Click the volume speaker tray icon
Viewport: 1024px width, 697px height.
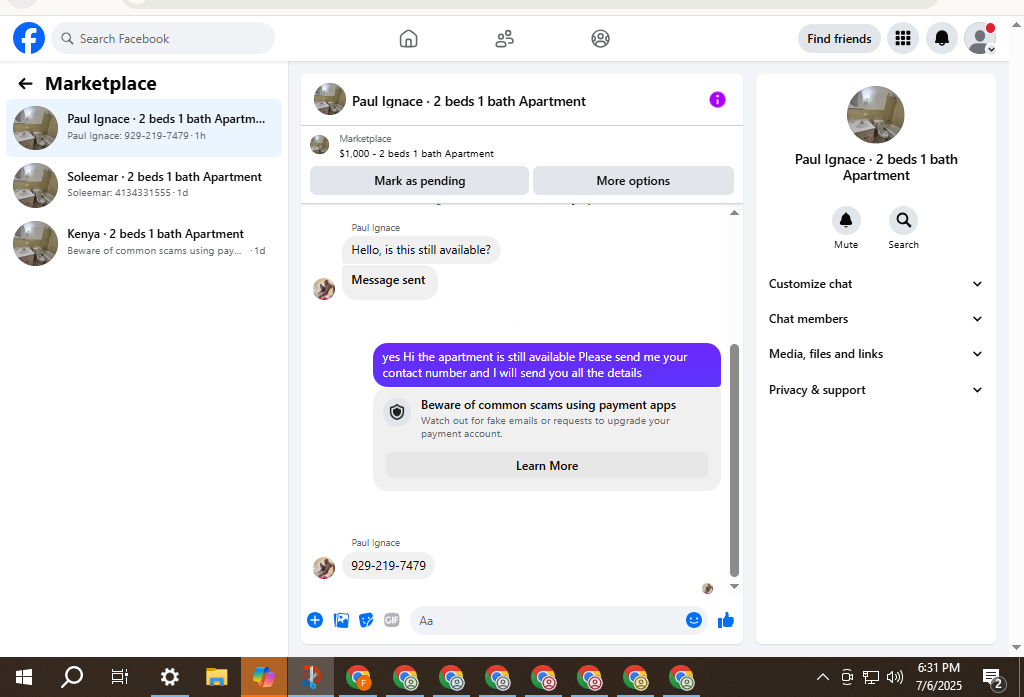pyautogui.click(x=895, y=677)
